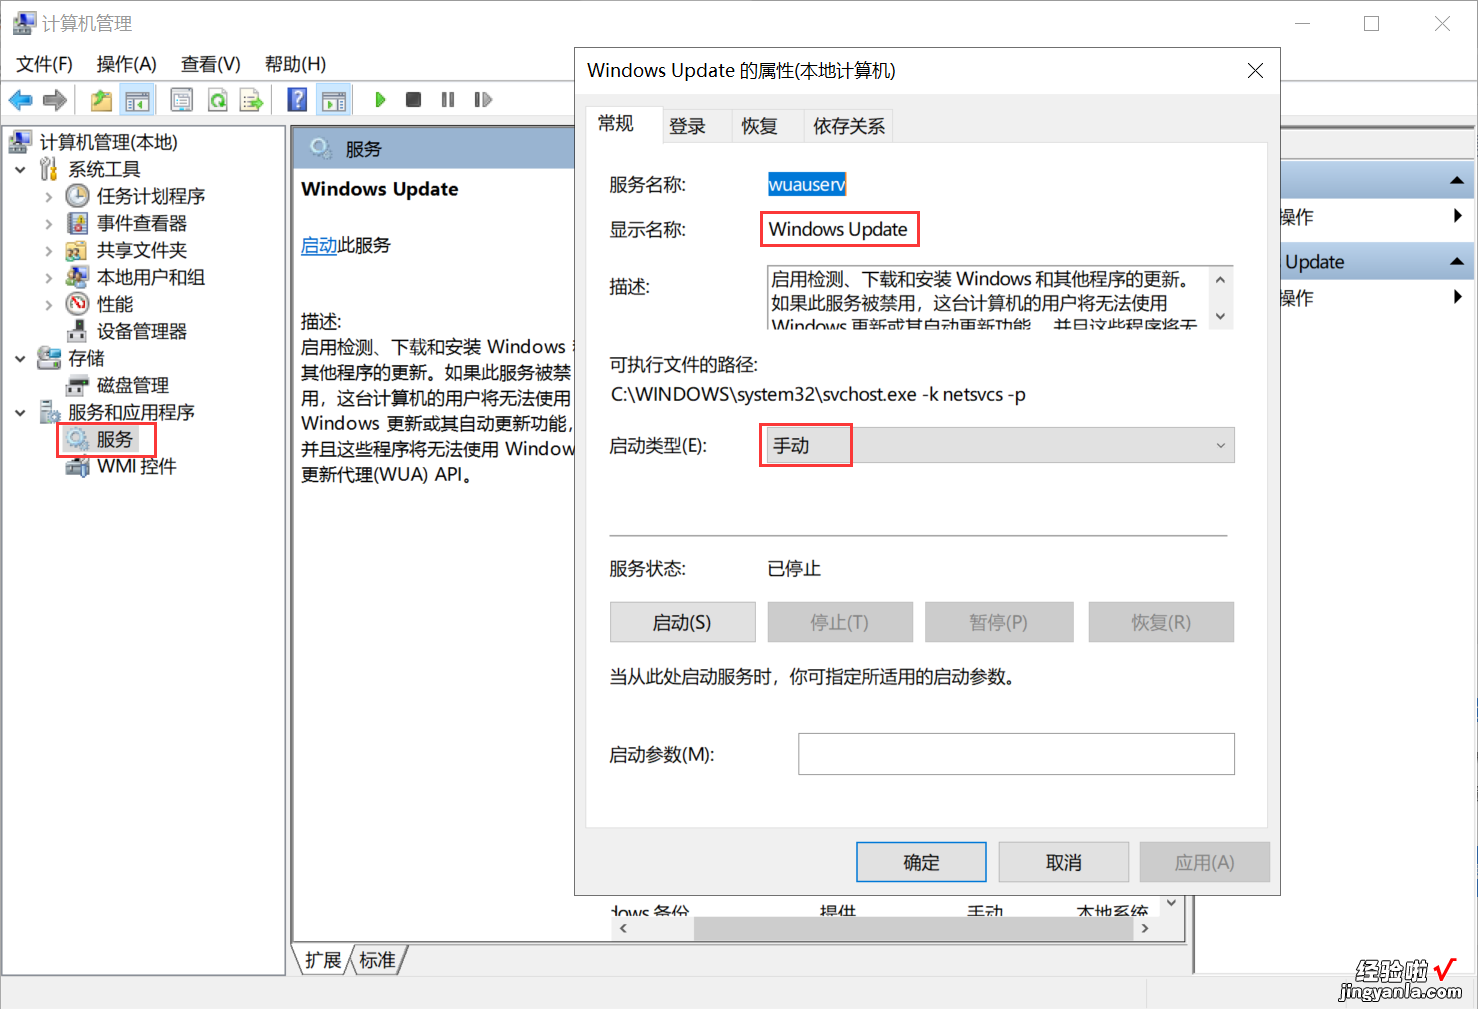Image resolution: width=1478 pixels, height=1009 pixels.
Task: Click 确定 to confirm the dialog
Action: click(921, 862)
